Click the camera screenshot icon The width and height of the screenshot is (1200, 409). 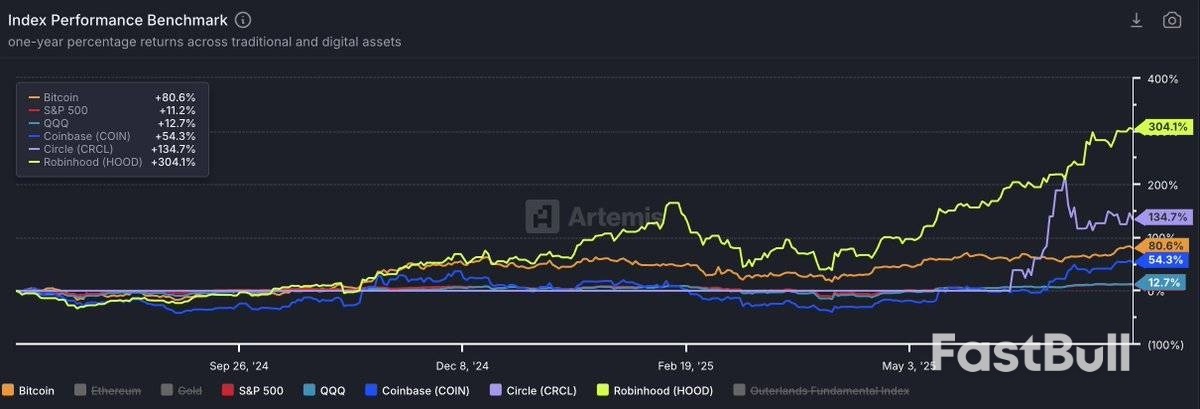(1172, 20)
